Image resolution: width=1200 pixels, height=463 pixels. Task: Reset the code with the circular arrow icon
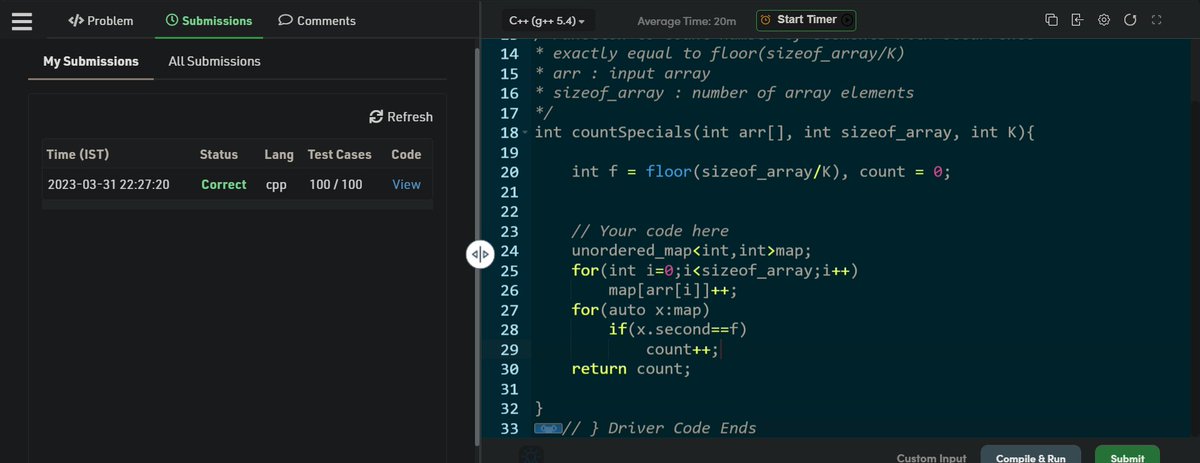1131,20
